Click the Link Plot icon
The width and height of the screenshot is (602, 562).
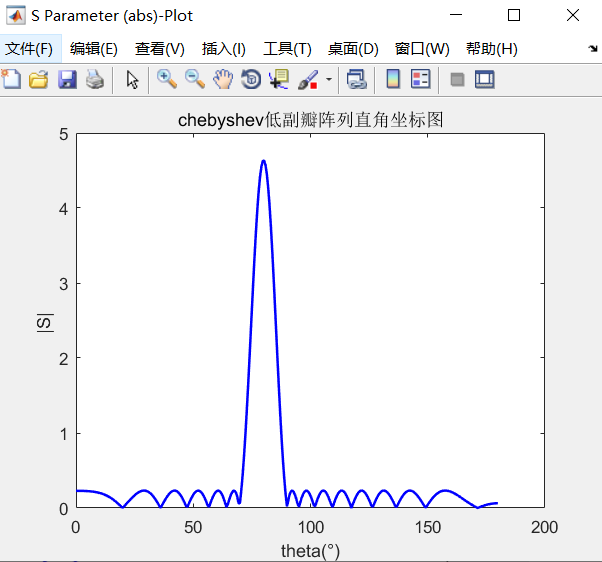357,79
